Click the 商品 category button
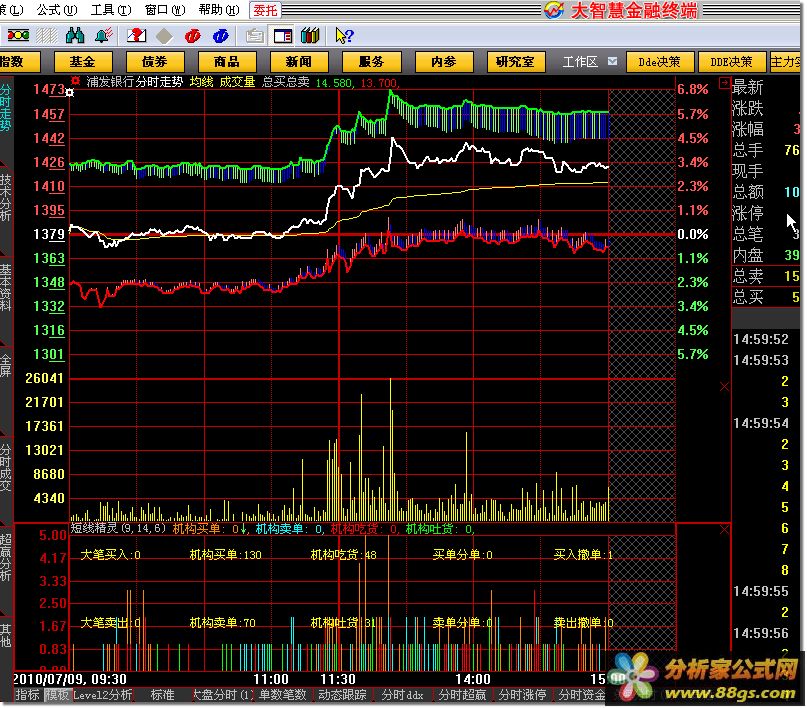The height and width of the screenshot is (708, 807). coord(227,62)
